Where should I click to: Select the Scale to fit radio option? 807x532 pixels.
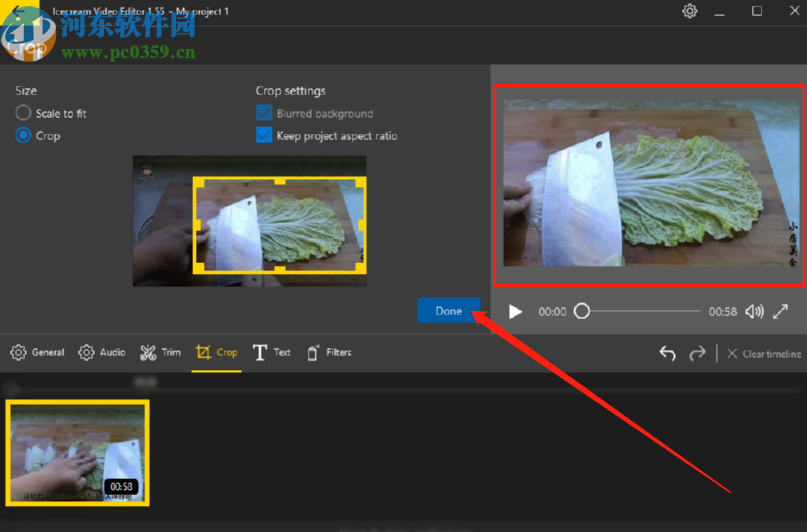(51, 113)
